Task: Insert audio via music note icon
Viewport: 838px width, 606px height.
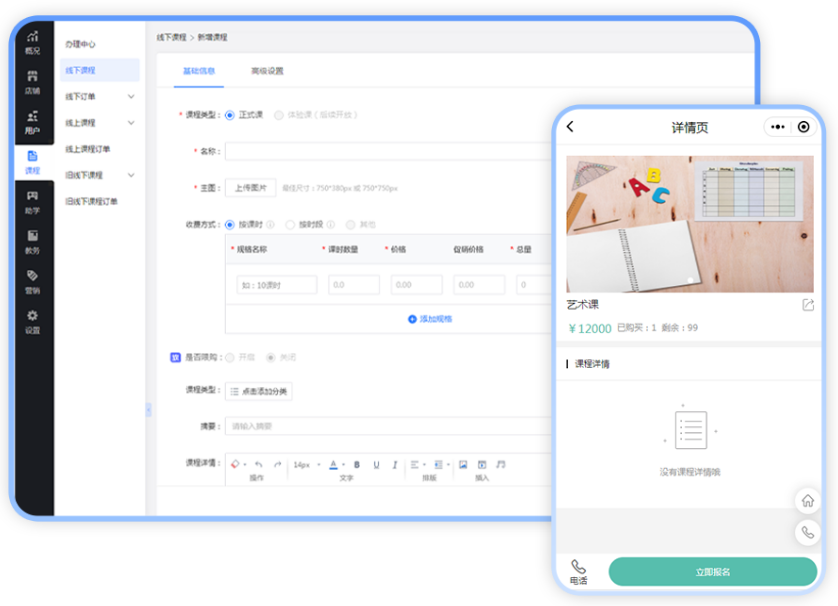Action: 501,464
